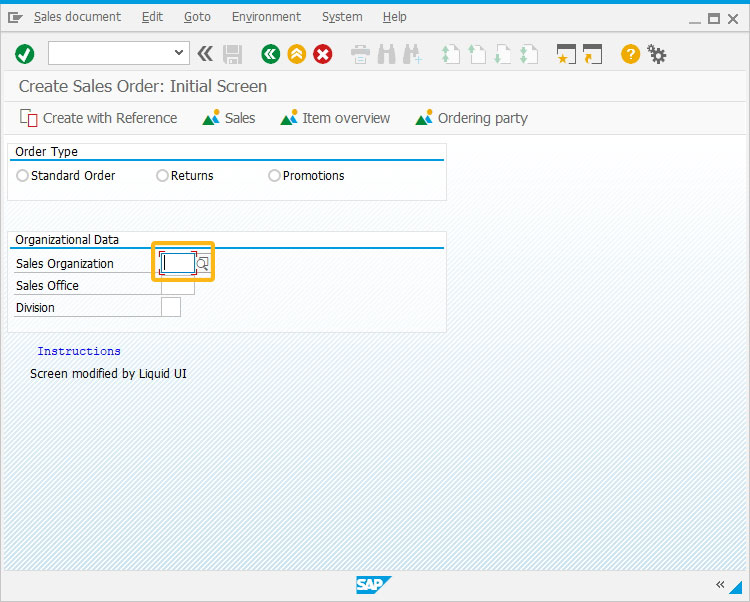Viewport: 750px width, 602px height.
Task: Open Customize Local Layout gear icon
Action: pyautogui.click(x=657, y=54)
